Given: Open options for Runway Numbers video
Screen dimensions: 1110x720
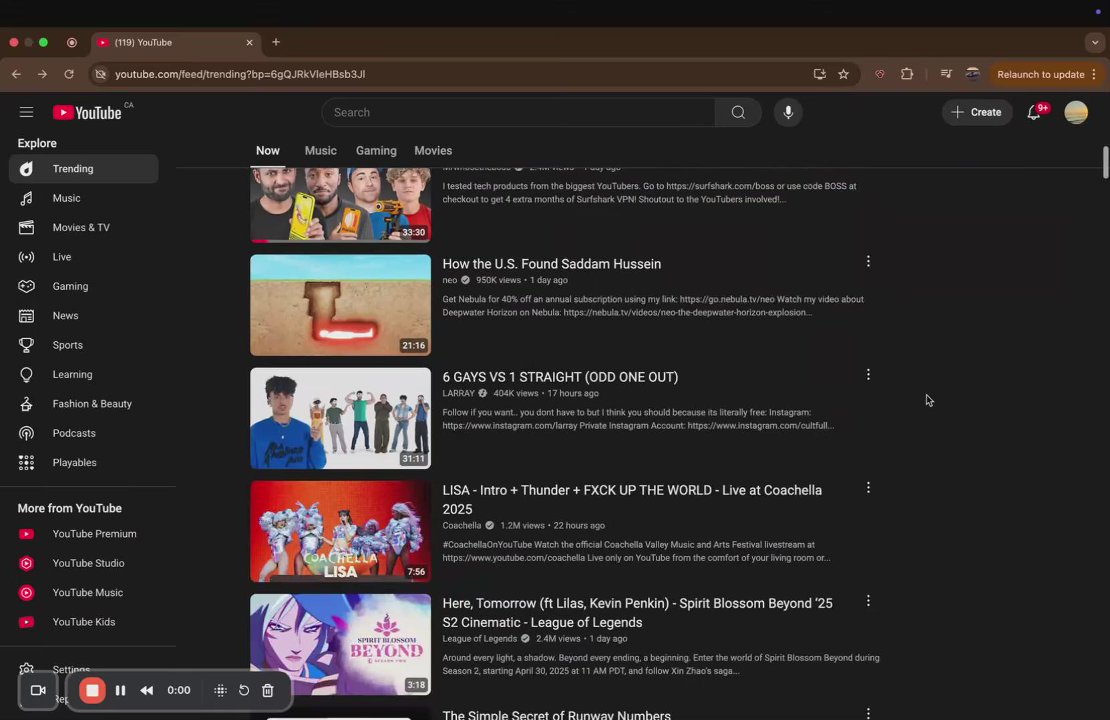Looking at the screenshot, I should (x=868, y=713).
